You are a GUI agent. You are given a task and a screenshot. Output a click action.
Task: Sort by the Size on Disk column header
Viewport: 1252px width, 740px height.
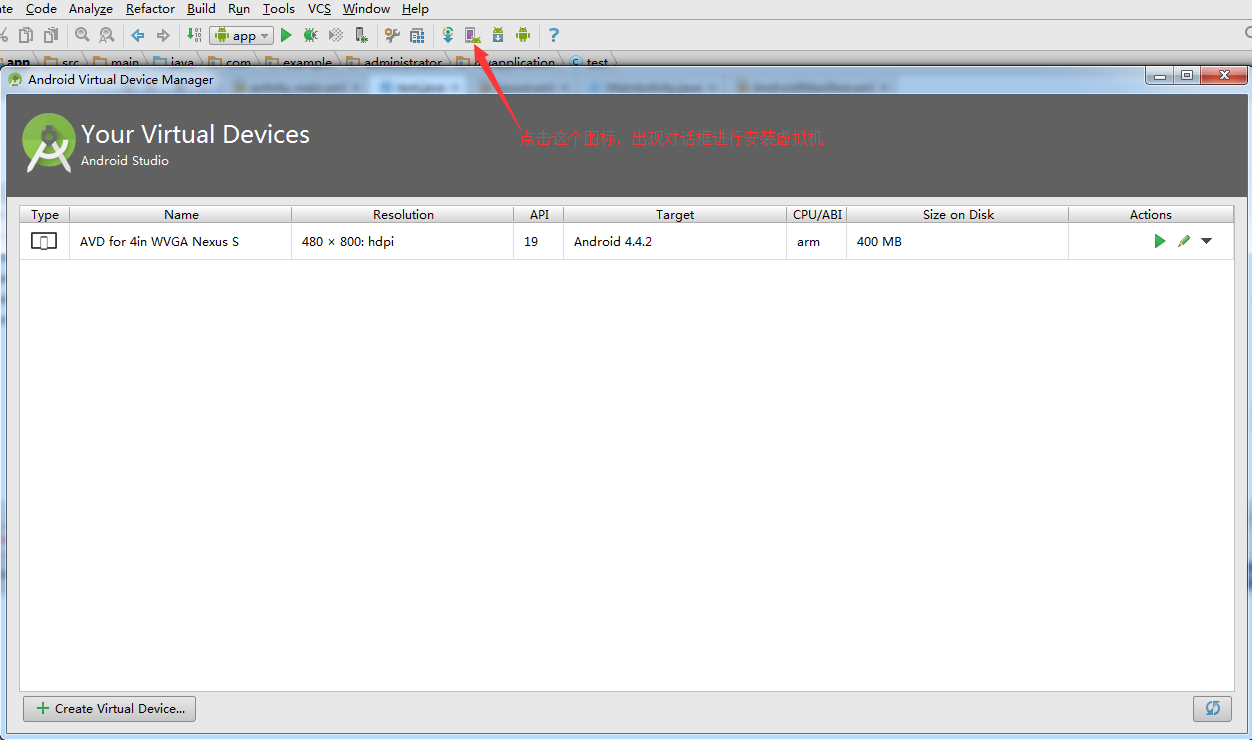tap(958, 214)
